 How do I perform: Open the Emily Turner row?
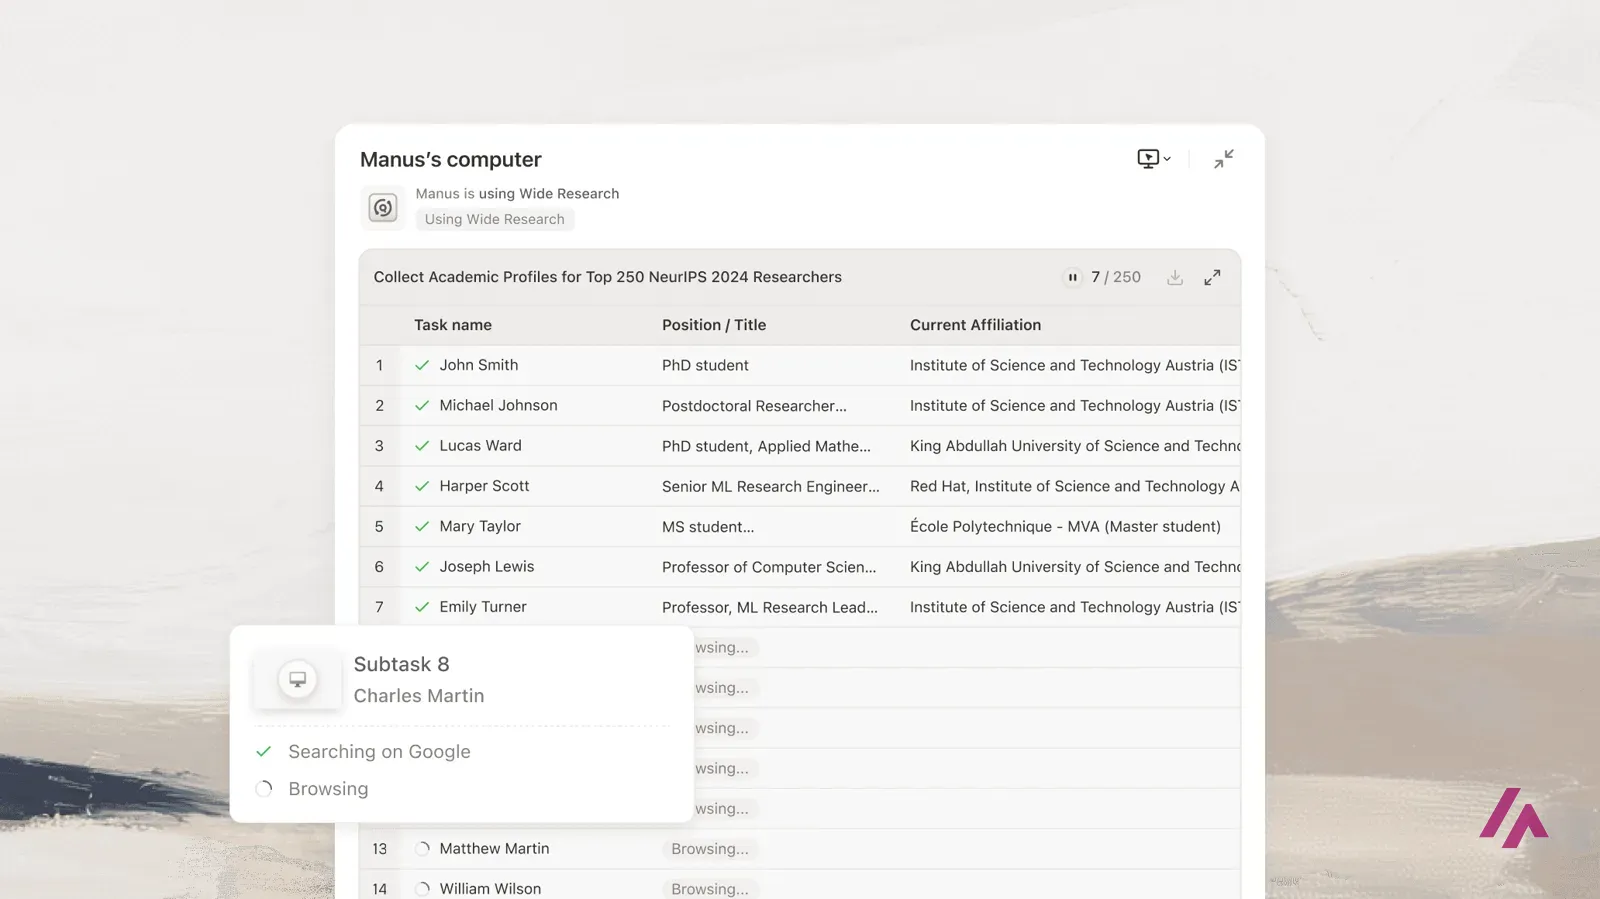point(800,607)
